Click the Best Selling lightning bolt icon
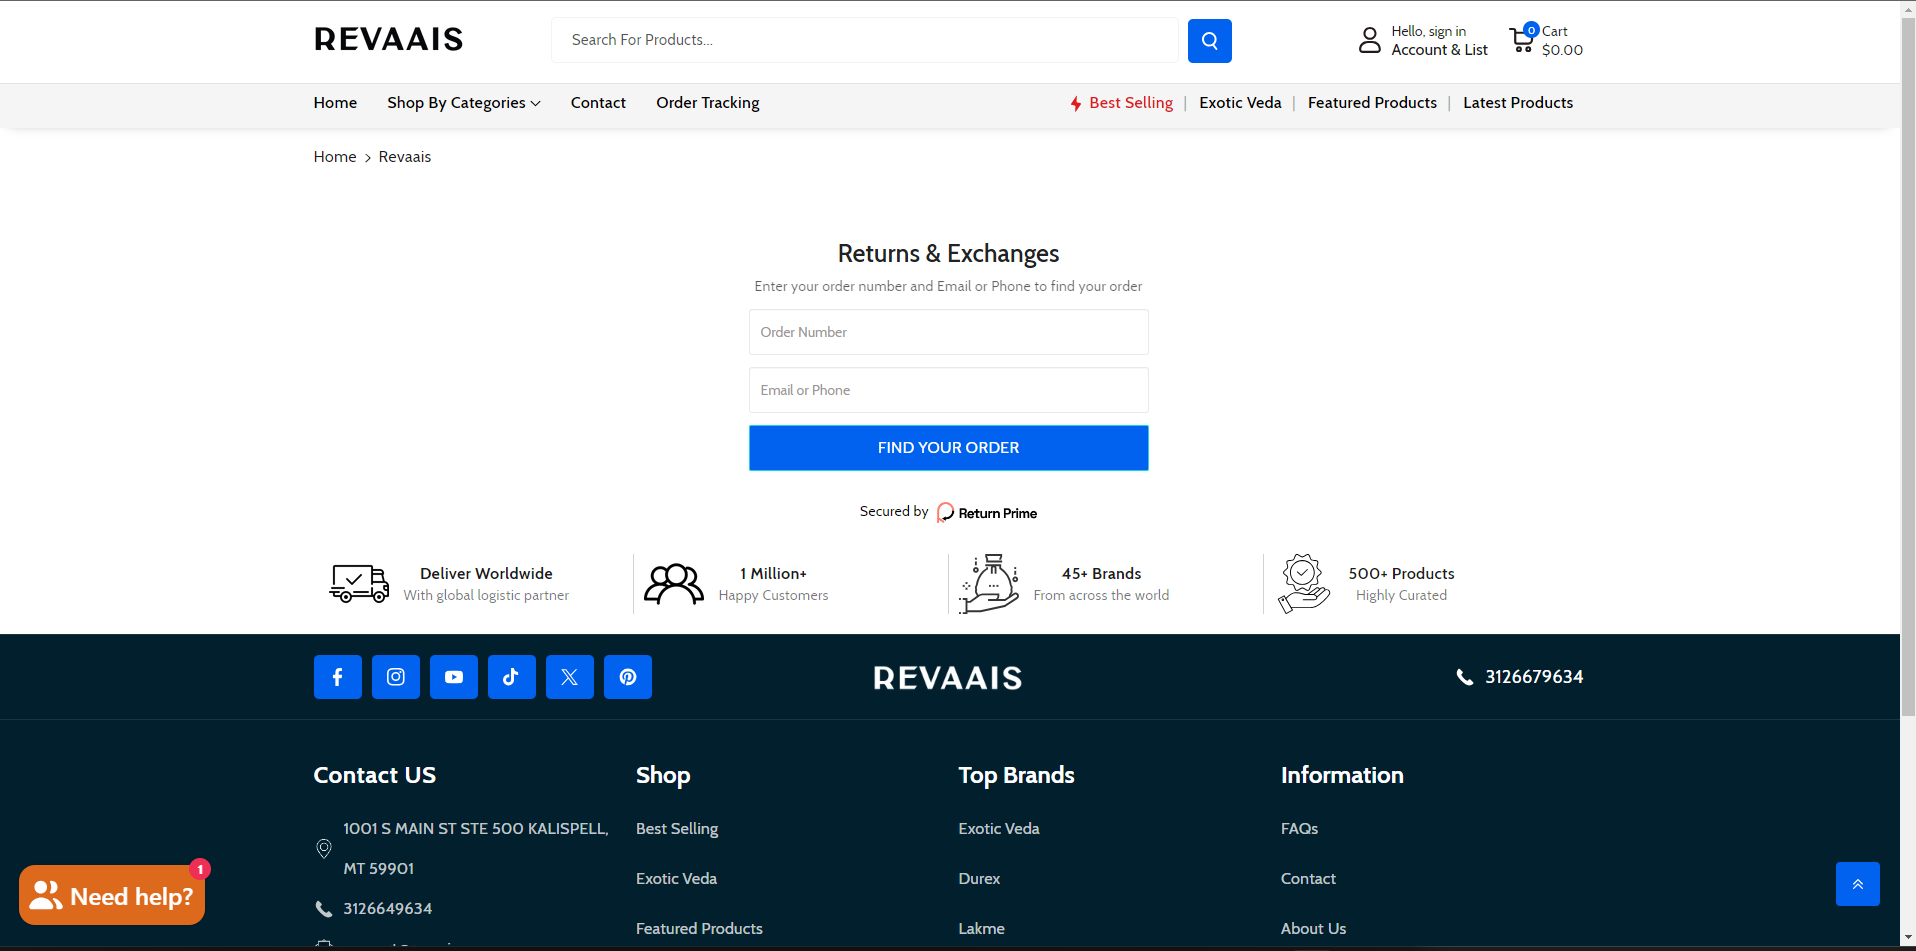 pyautogui.click(x=1076, y=103)
